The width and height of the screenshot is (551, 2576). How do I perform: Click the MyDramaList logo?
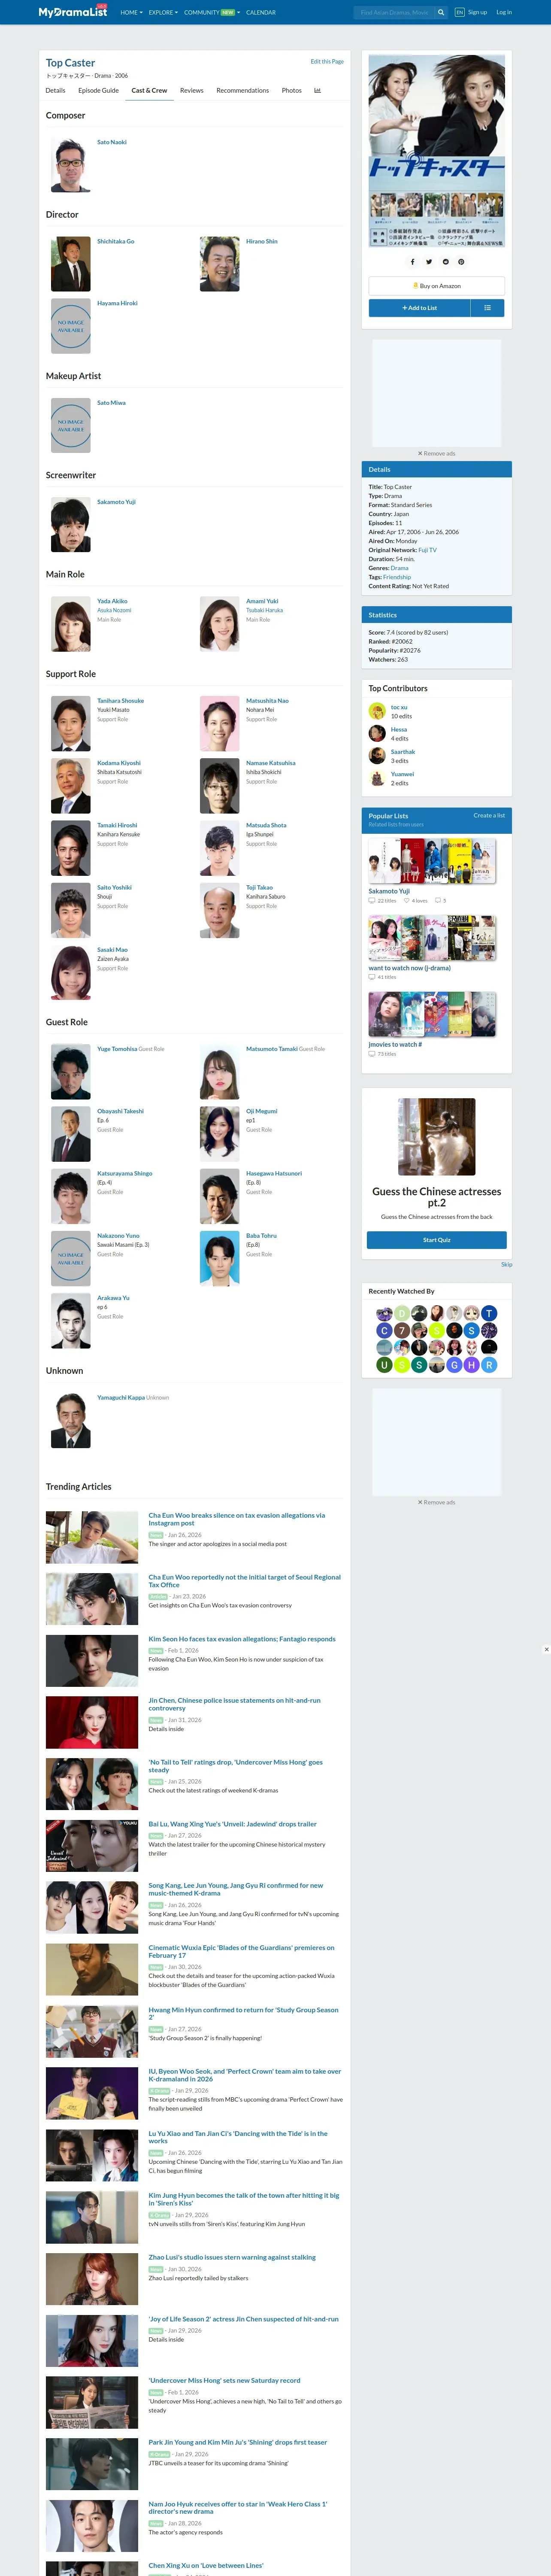73,12
